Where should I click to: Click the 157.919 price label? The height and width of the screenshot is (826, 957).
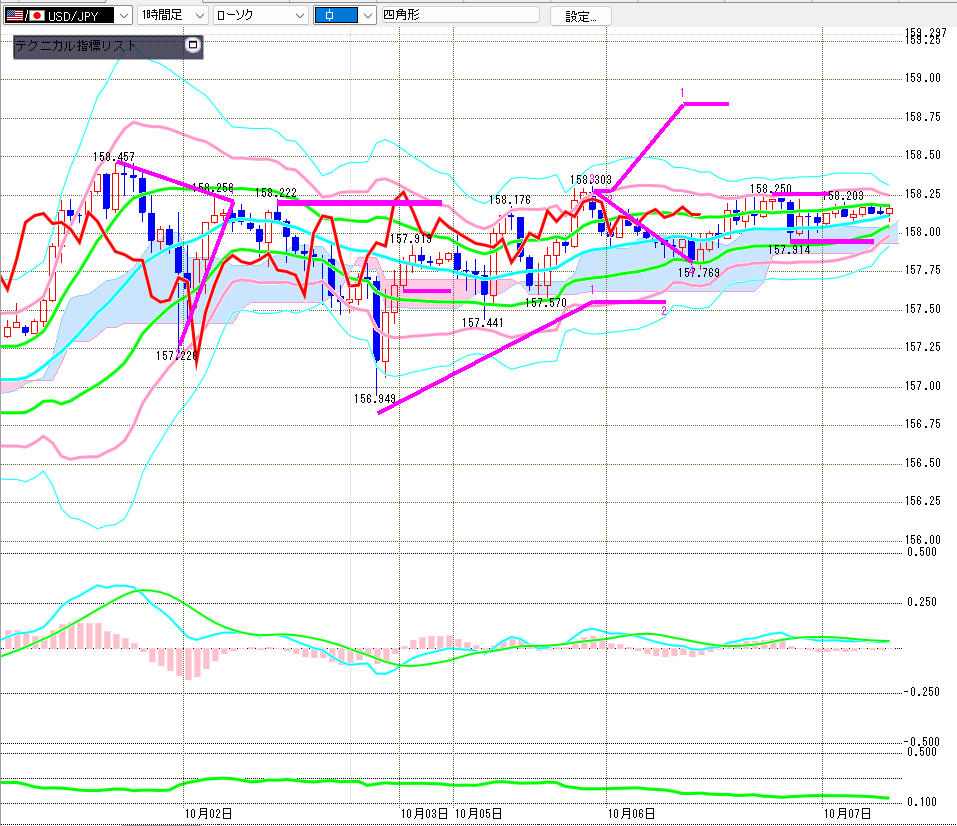click(x=411, y=239)
